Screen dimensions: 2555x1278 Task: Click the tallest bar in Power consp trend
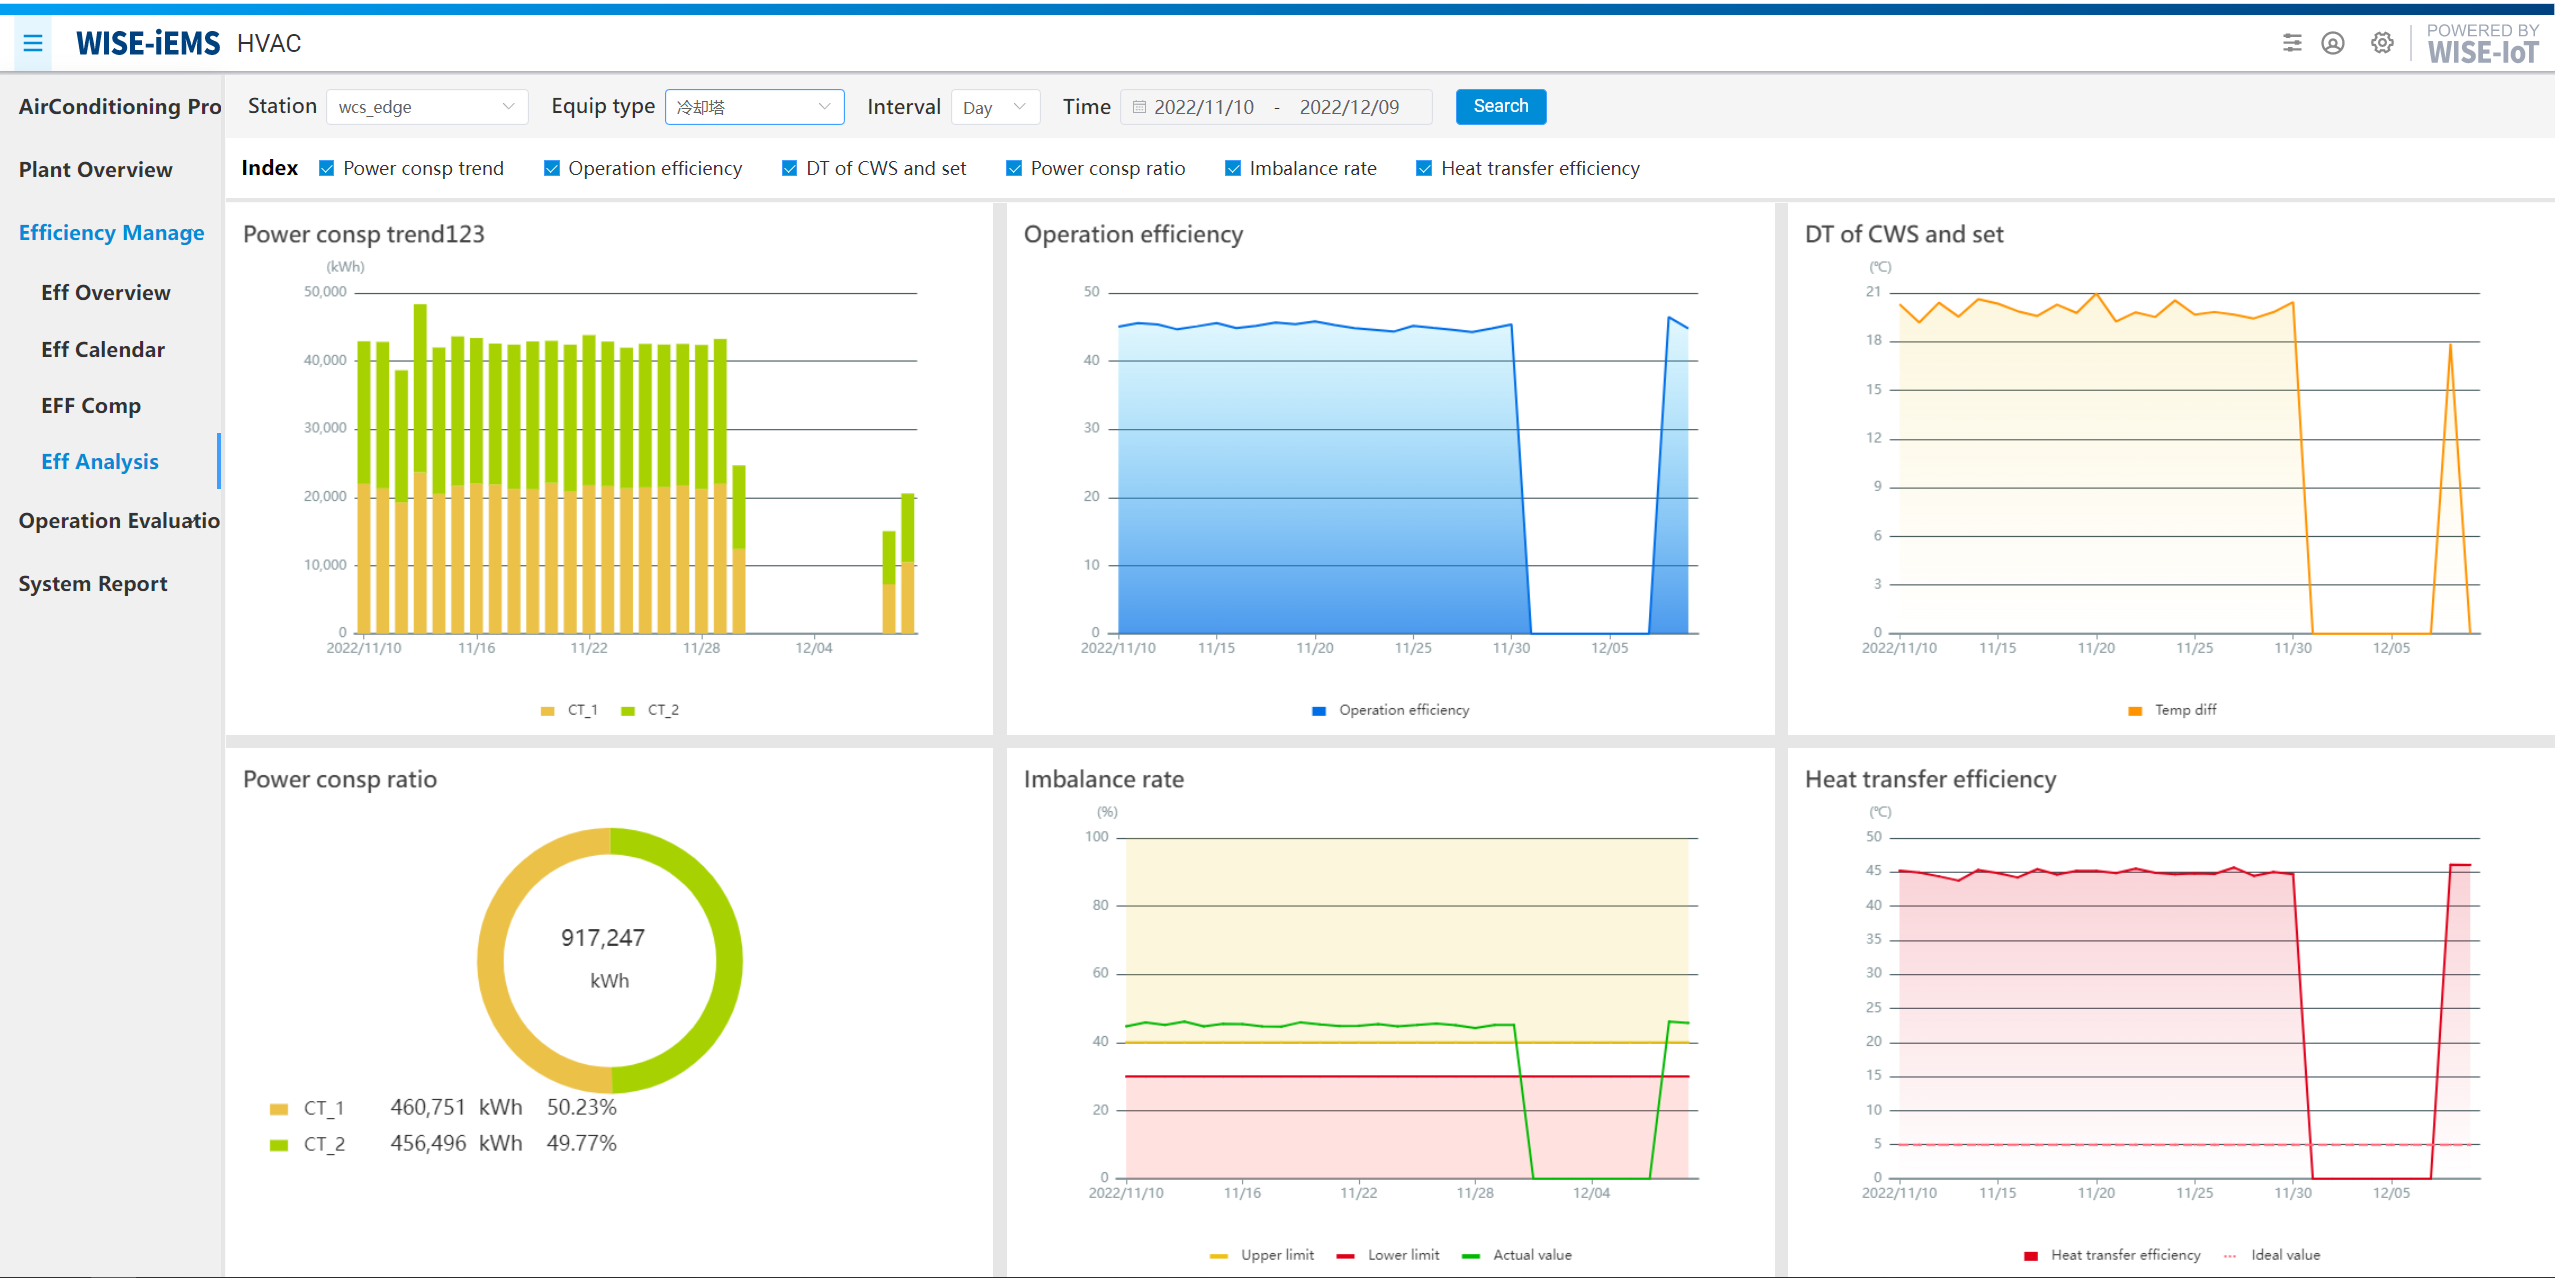[x=420, y=468]
